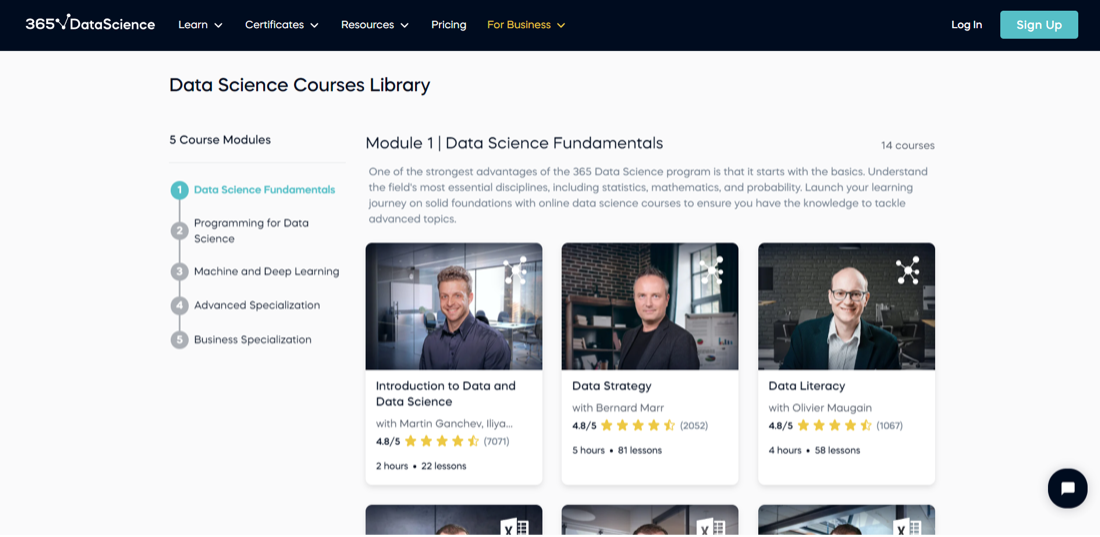
Task: Open the Data Strategy course title
Action: coord(611,386)
